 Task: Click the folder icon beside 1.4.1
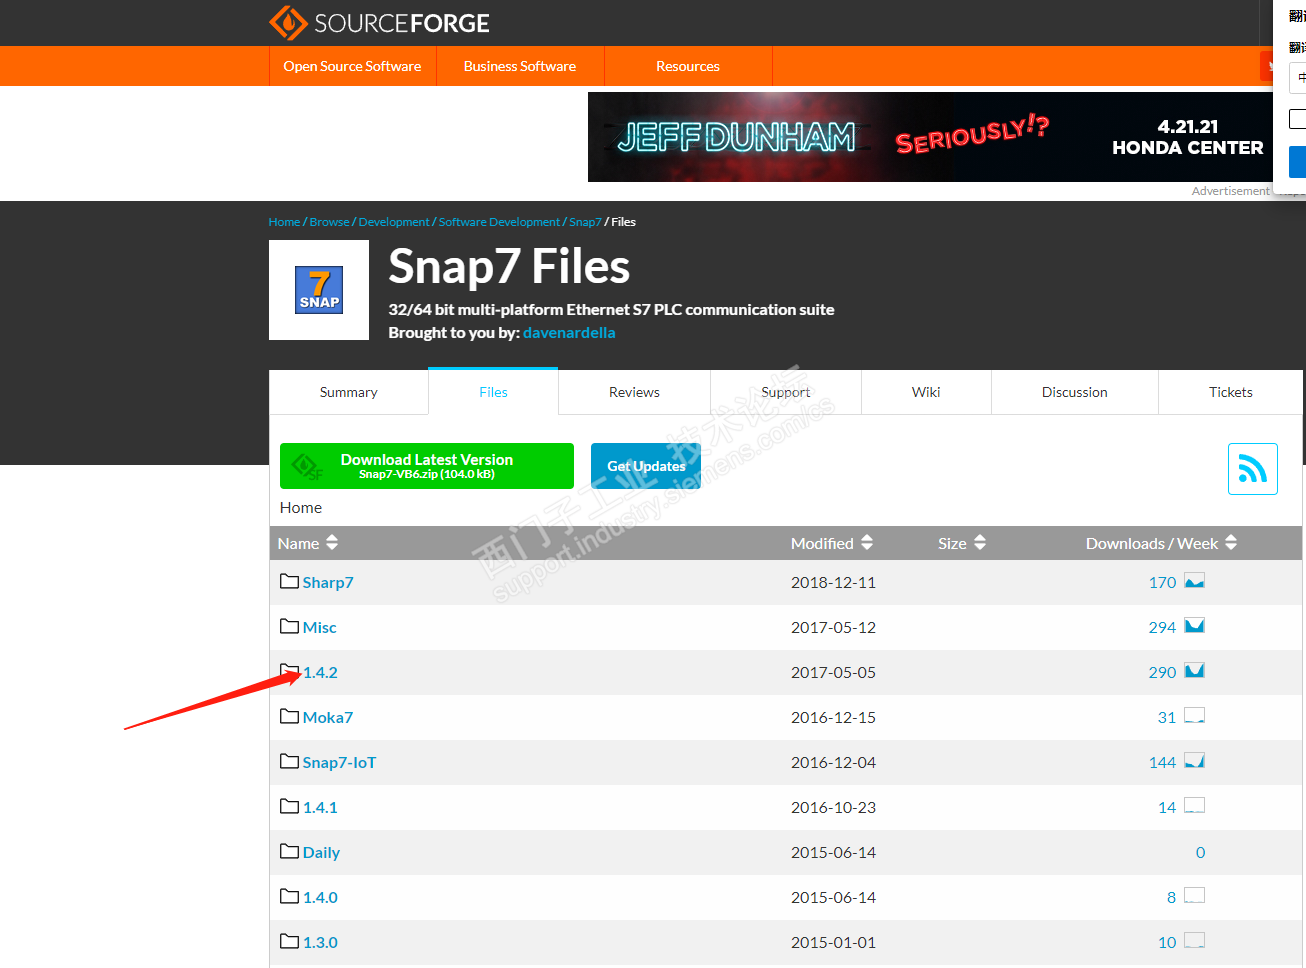[290, 806]
